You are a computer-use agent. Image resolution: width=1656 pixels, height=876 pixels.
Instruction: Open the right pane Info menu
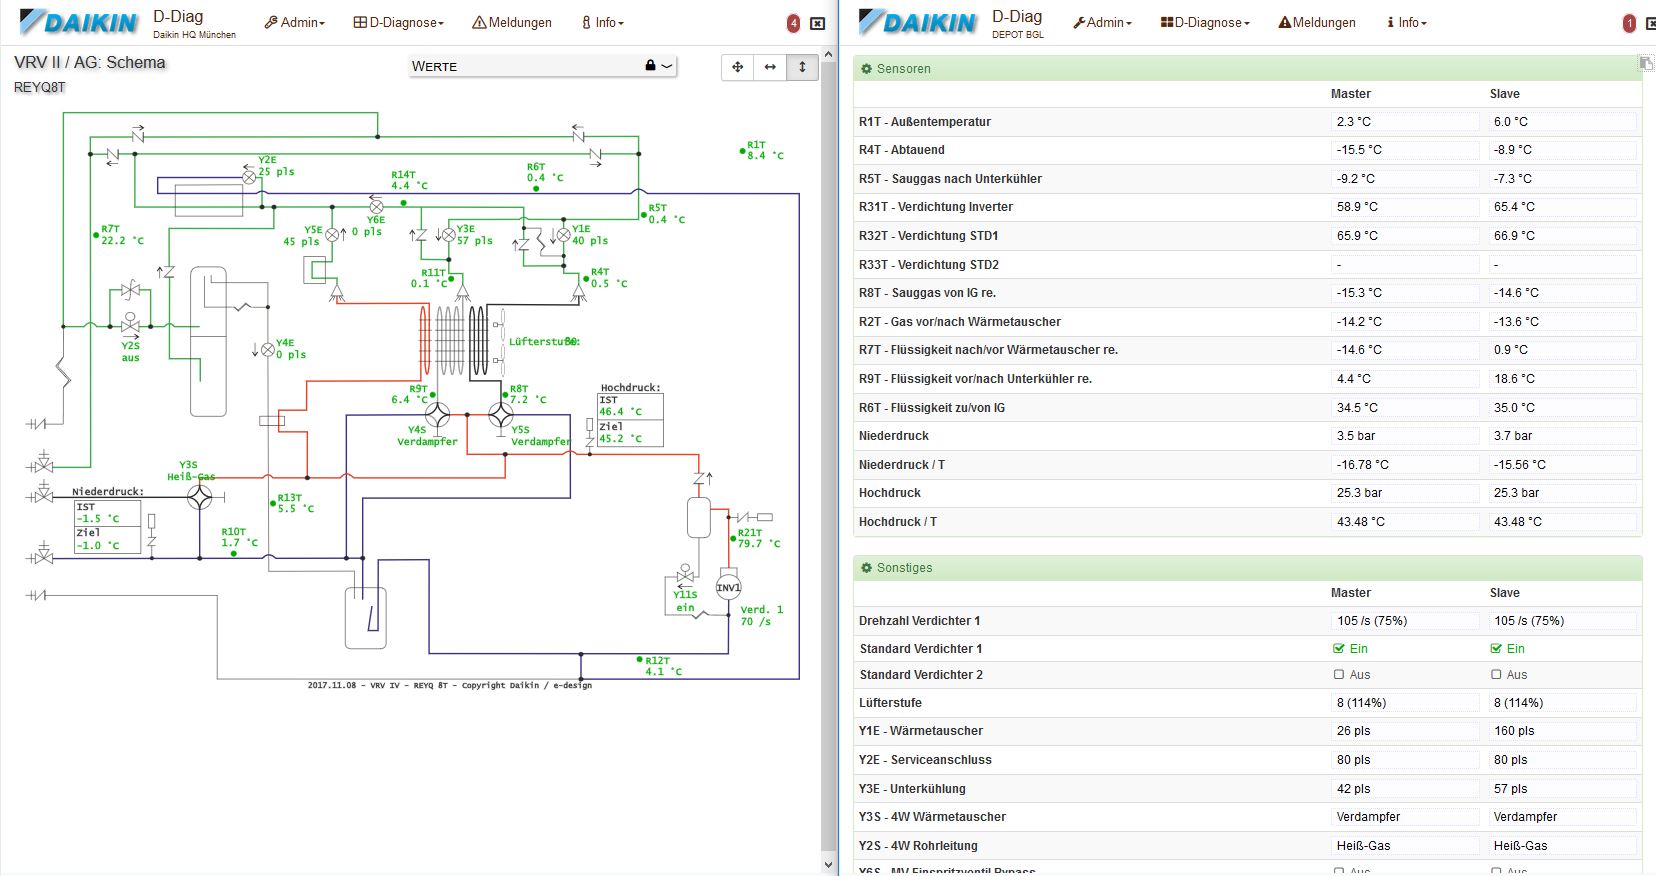tap(1407, 22)
